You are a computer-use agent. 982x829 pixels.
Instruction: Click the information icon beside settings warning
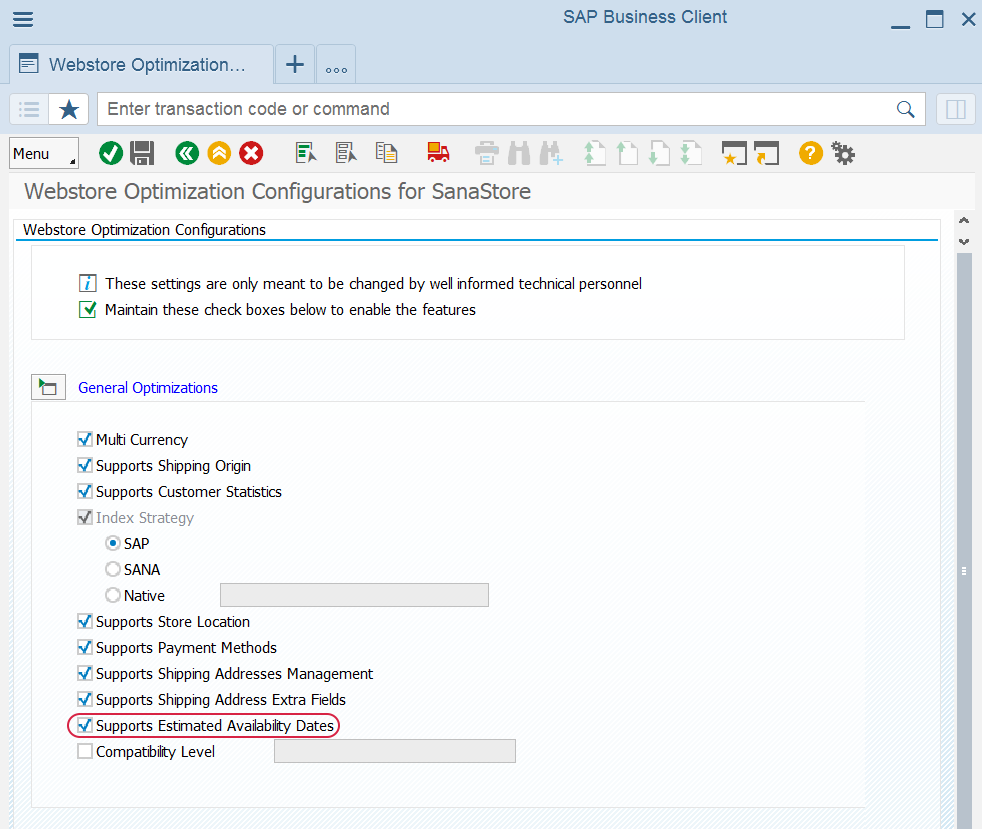click(x=88, y=284)
